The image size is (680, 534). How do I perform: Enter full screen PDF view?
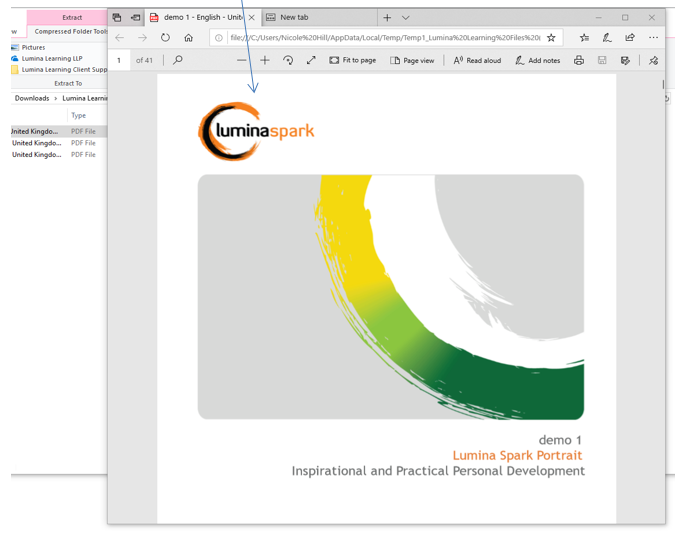tap(311, 60)
